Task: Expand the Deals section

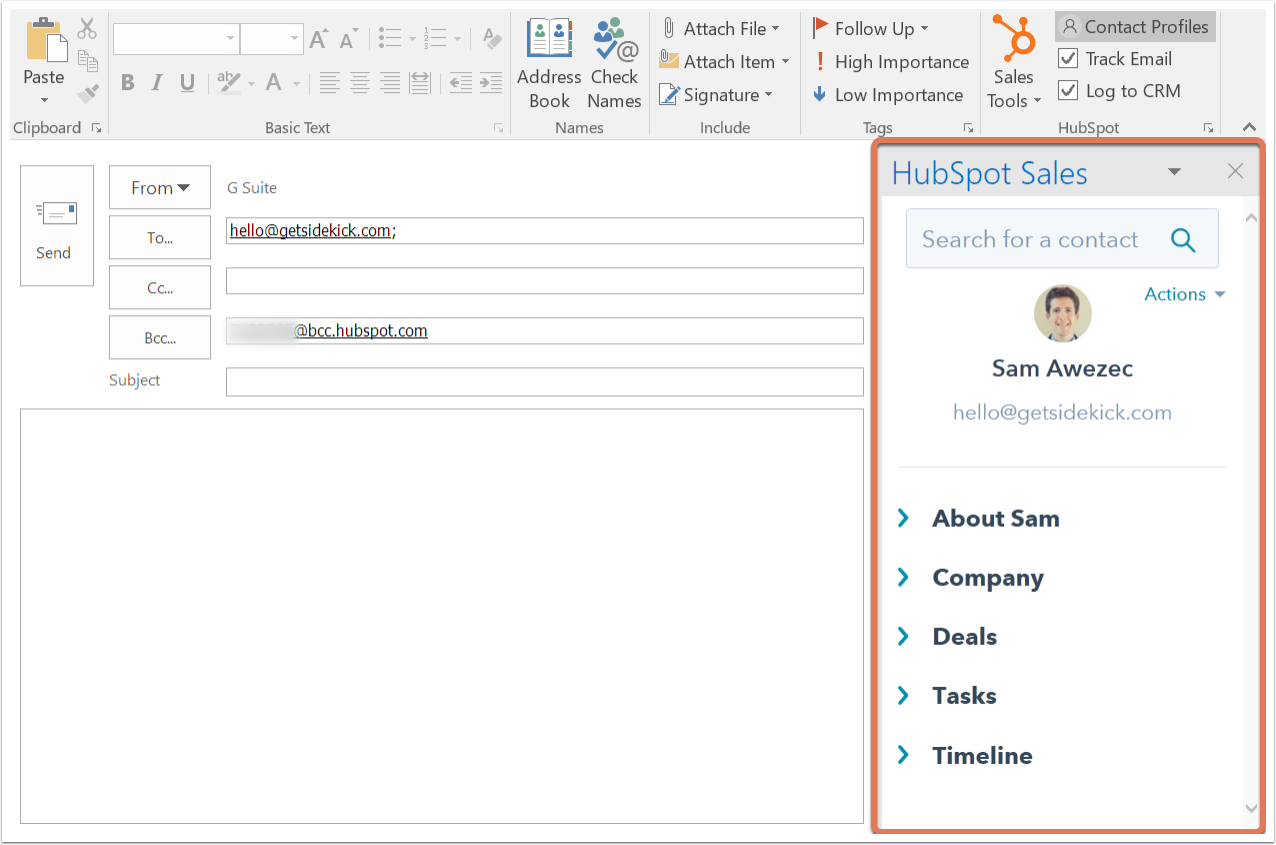Action: pos(947,636)
